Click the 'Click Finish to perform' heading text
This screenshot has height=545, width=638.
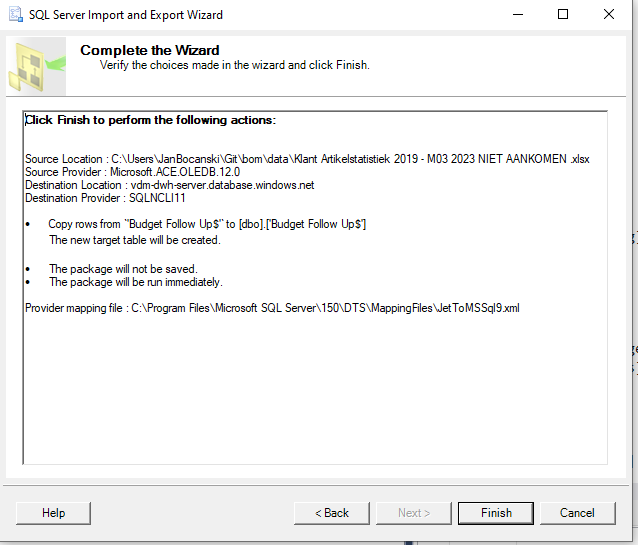tap(151, 120)
